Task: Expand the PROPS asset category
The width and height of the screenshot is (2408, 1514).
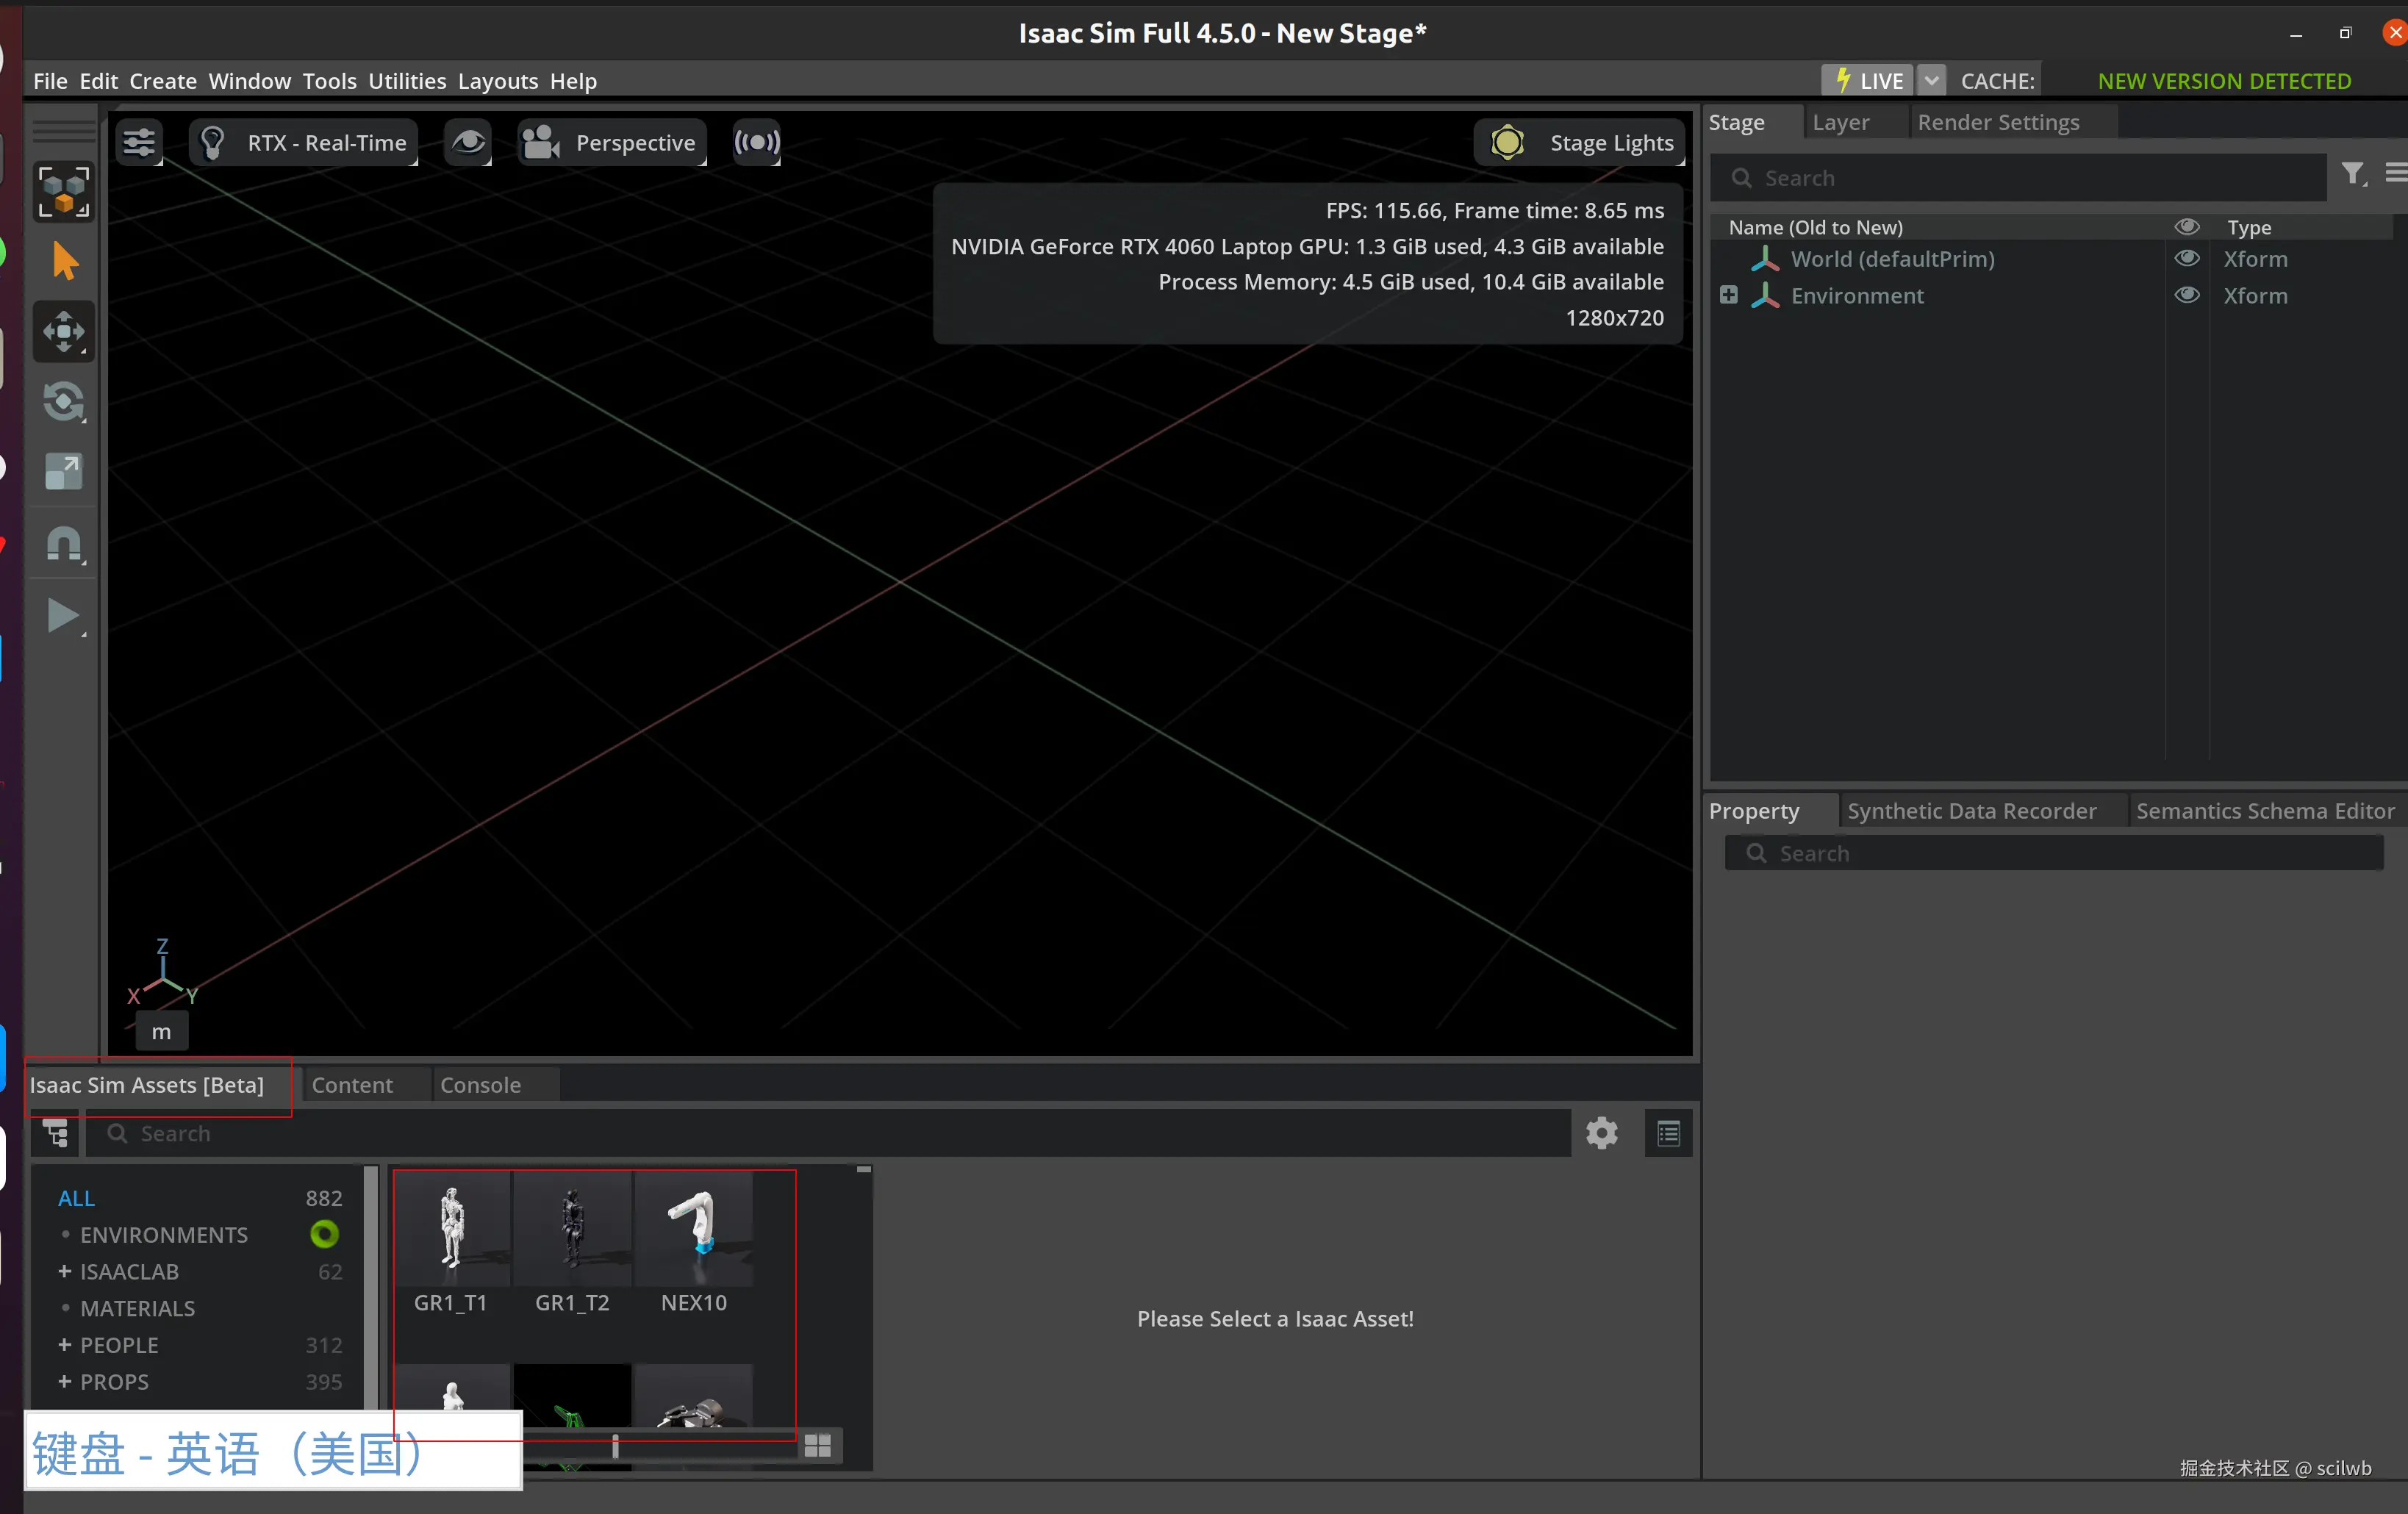Action: tap(64, 1381)
